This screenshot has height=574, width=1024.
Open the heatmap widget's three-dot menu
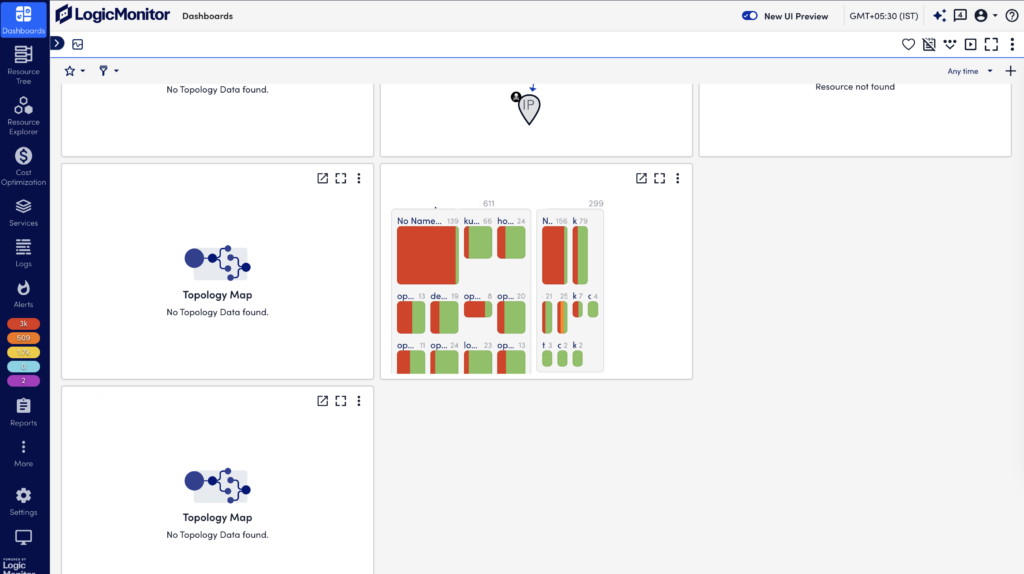click(x=678, y=178)
